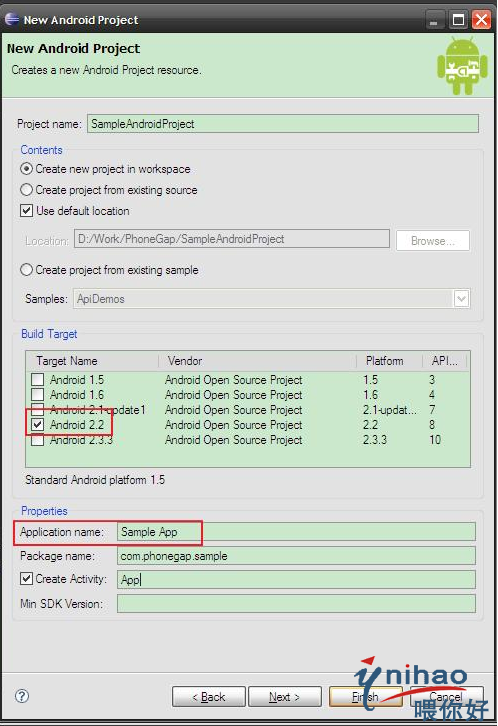
Task: Toggle the Use default location checkbox
Action: [26, 211]
